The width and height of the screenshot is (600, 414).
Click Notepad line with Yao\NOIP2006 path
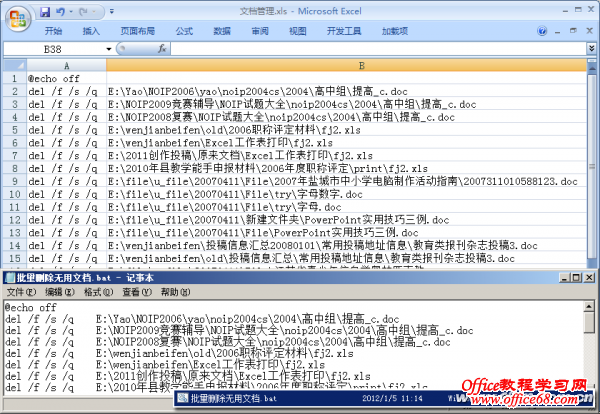pos(202,319)
